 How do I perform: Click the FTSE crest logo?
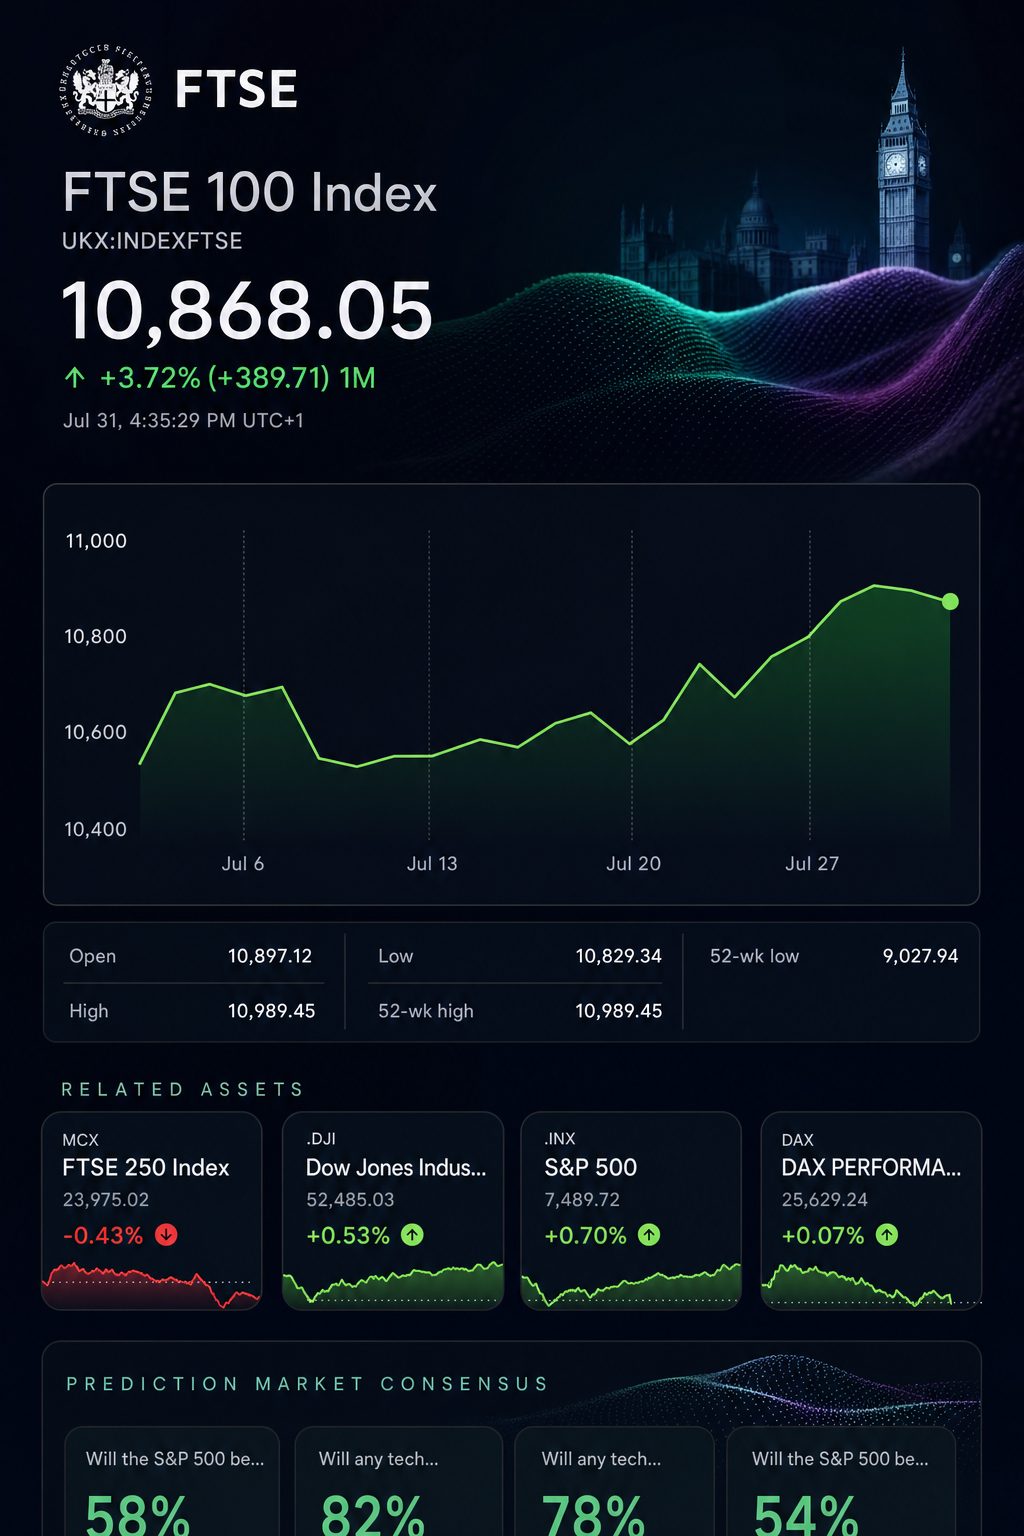point(105,90)
